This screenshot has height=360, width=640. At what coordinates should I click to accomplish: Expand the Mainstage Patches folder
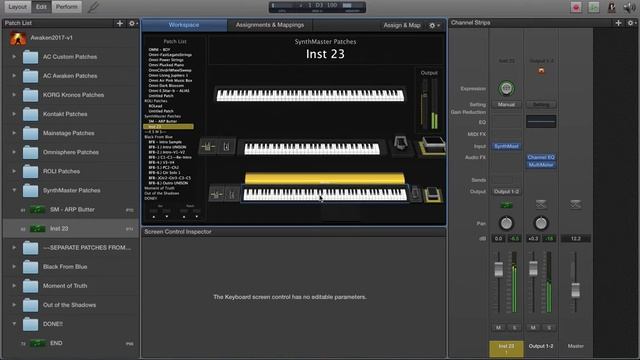pyautogui.click(x=14, y=133)
